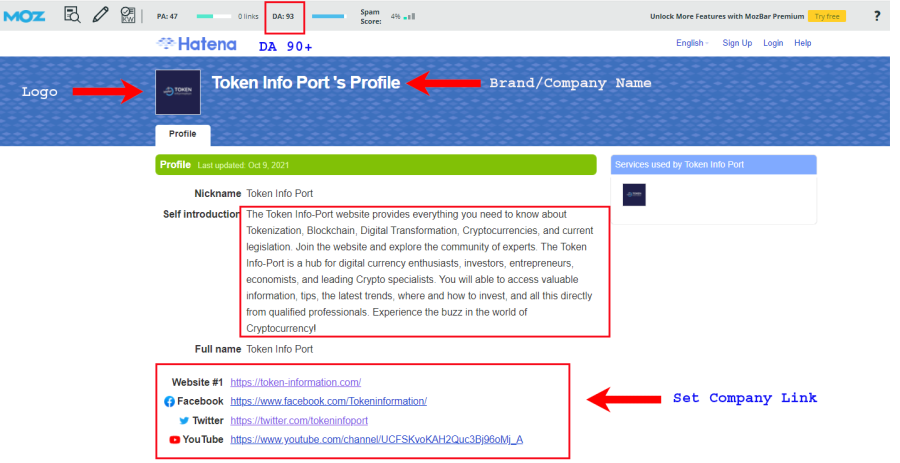The image size is (900, 463).
Task: Open the Help link
Action: (x=802, y=43)
